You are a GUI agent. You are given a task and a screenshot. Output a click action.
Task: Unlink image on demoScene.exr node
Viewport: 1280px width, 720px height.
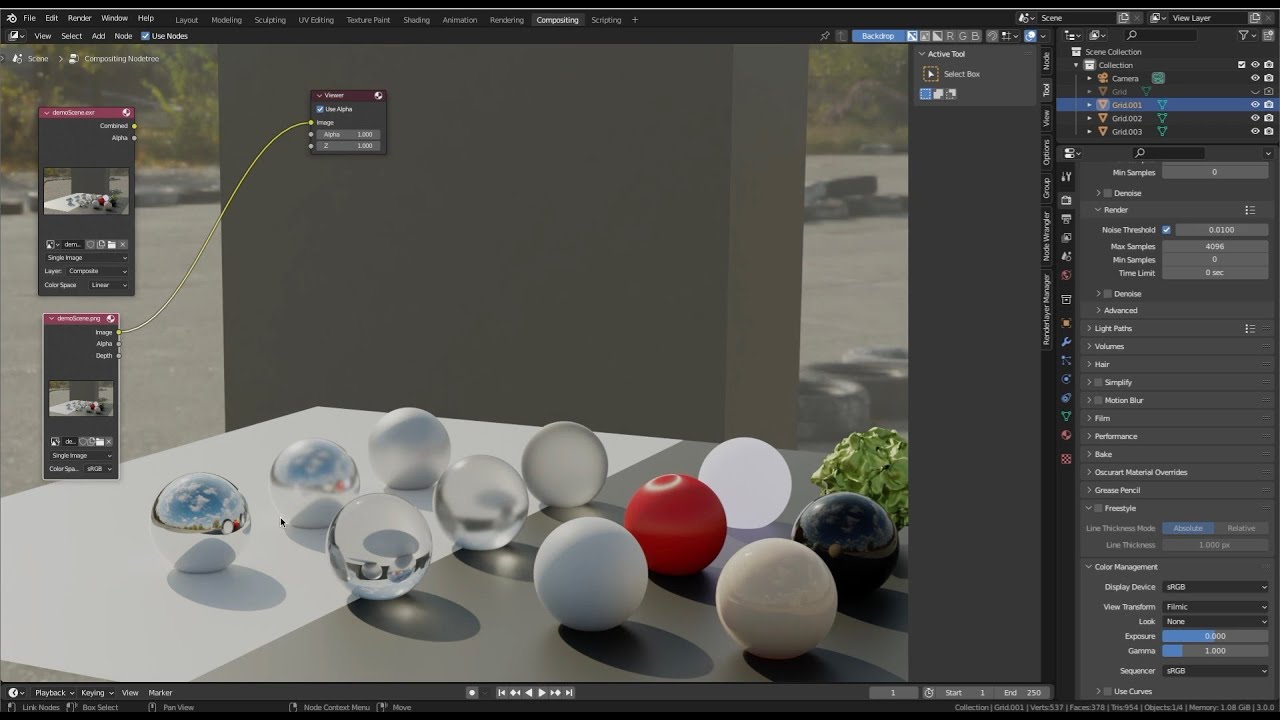pos(123,245)
